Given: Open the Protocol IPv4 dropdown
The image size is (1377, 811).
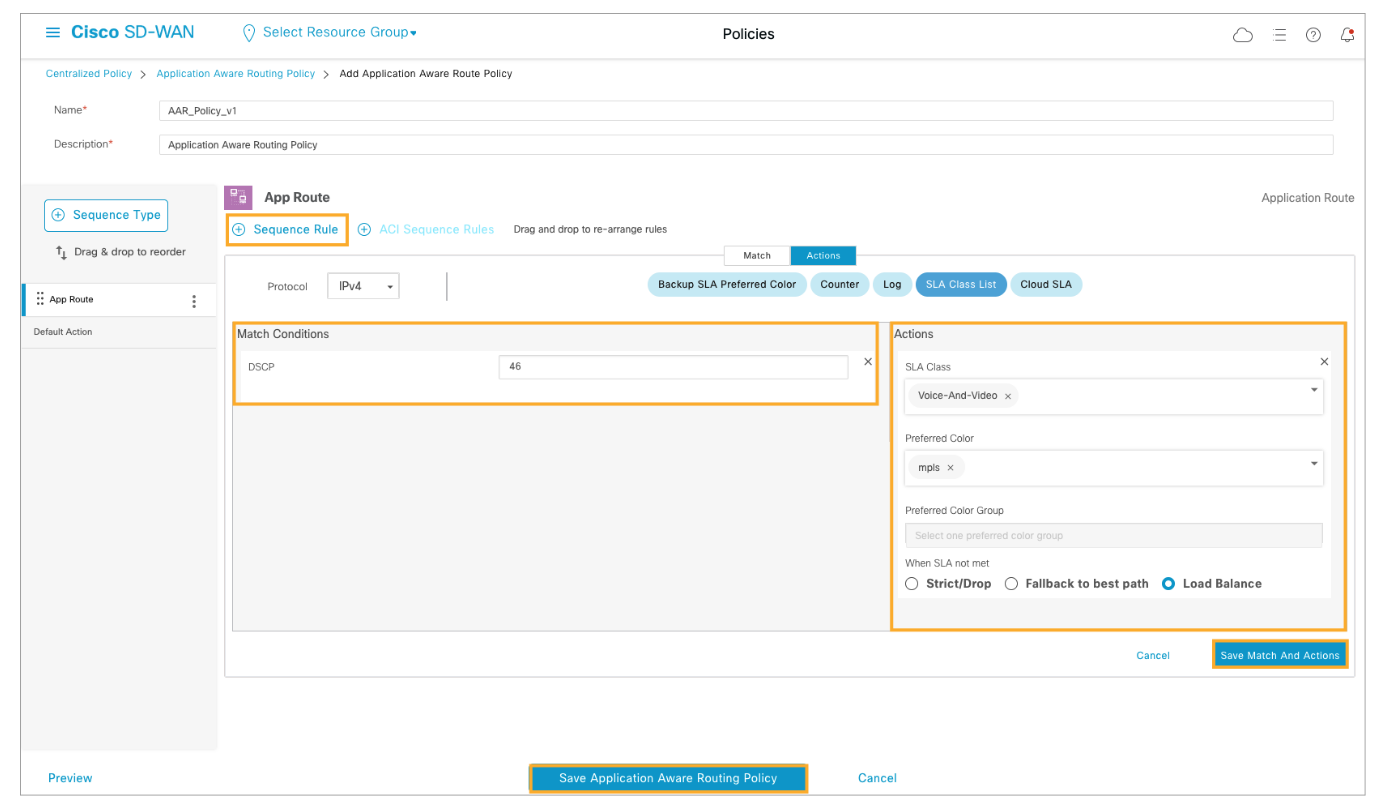Looking at the screenshot, I should tap(363, 287).
